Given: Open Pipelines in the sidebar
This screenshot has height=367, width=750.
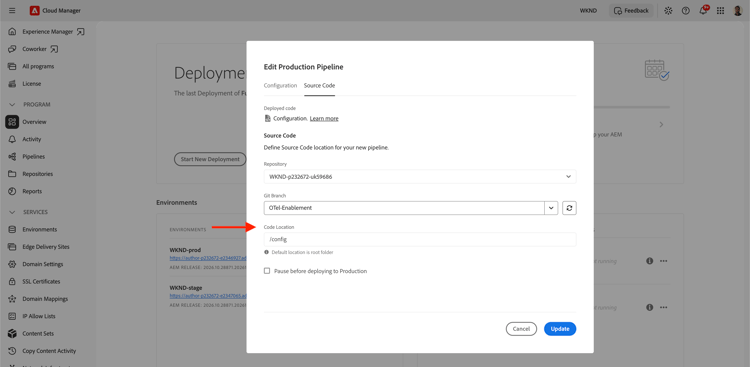Looking at the screenshot, I should pyautogui.click(x=34, y=156).
